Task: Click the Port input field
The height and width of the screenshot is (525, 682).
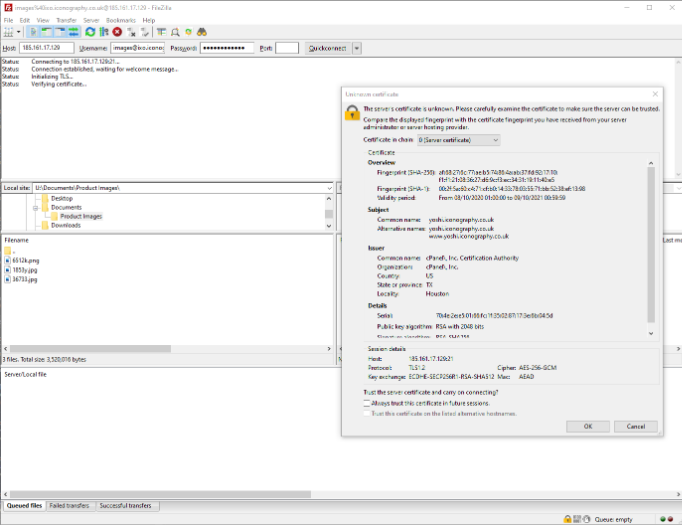Action: 287,48
